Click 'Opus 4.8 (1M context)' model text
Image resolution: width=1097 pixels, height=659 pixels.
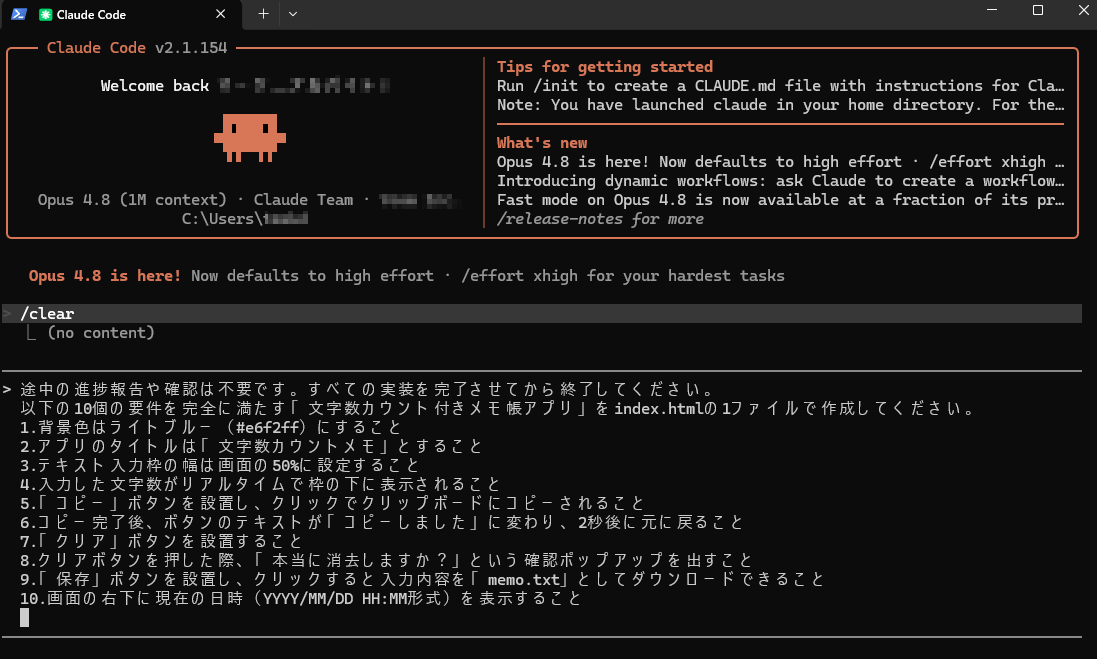pos(132,200)
